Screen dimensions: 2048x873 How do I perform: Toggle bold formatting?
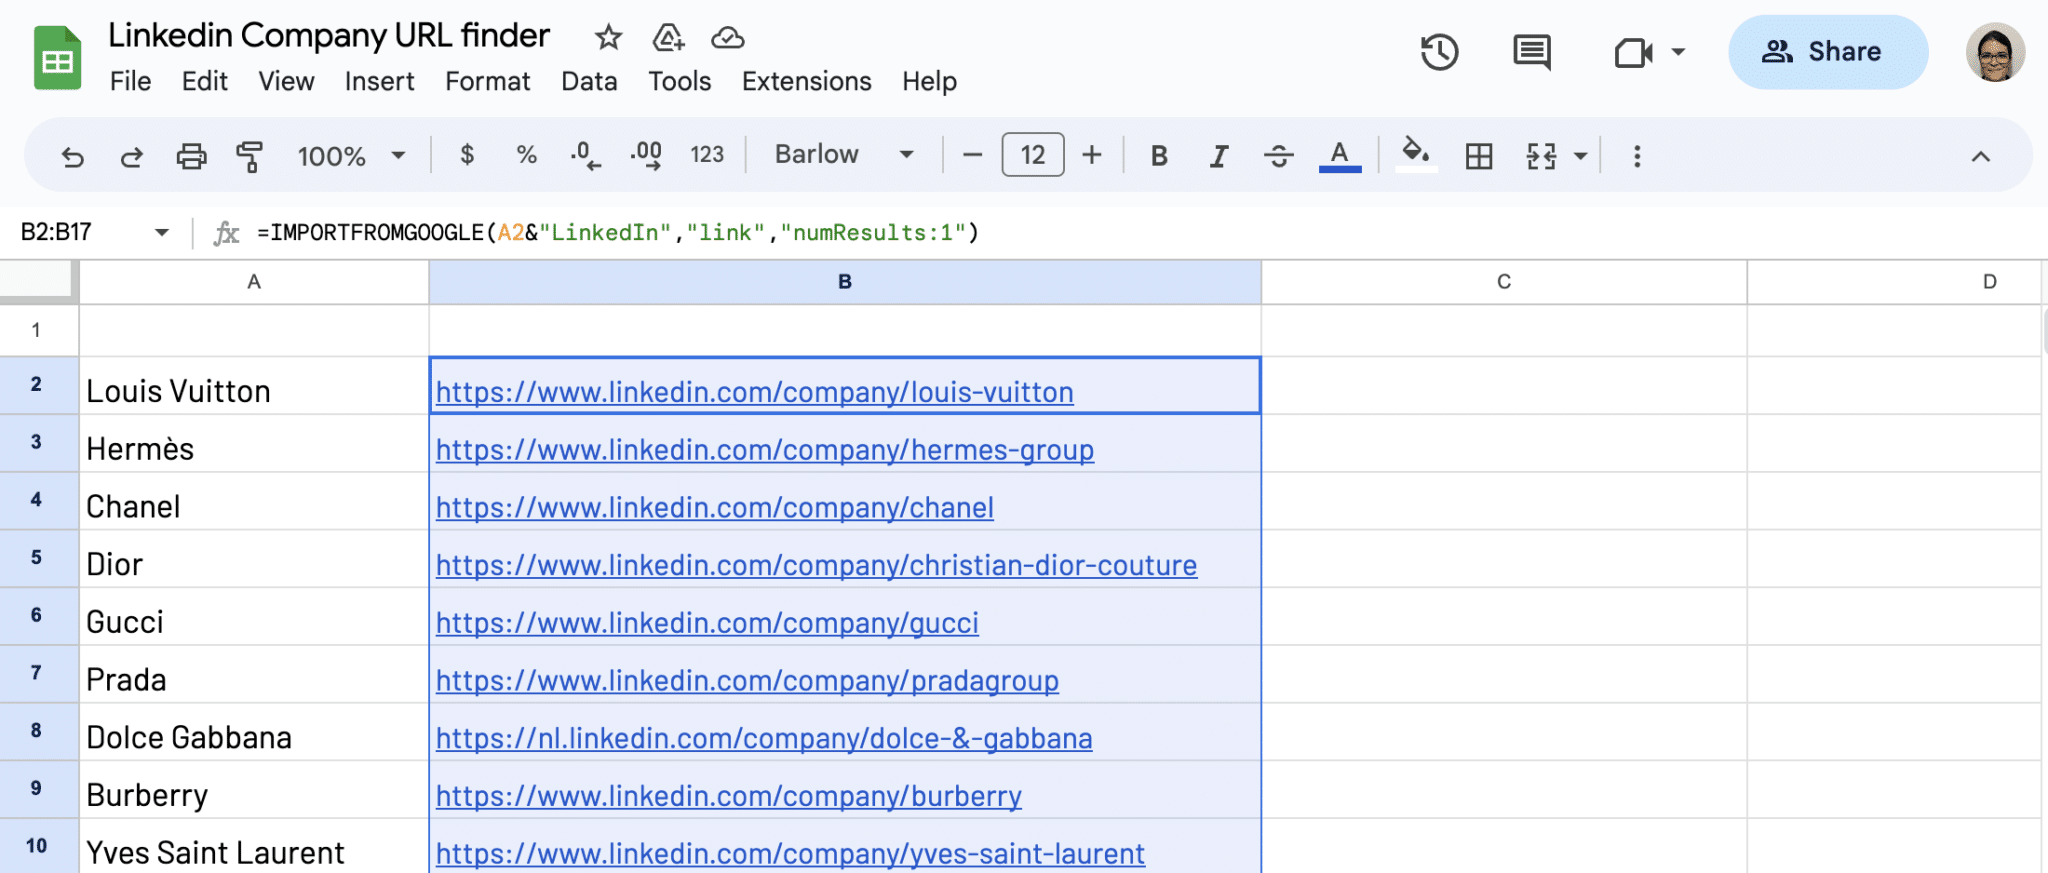tap(1159, 156)
